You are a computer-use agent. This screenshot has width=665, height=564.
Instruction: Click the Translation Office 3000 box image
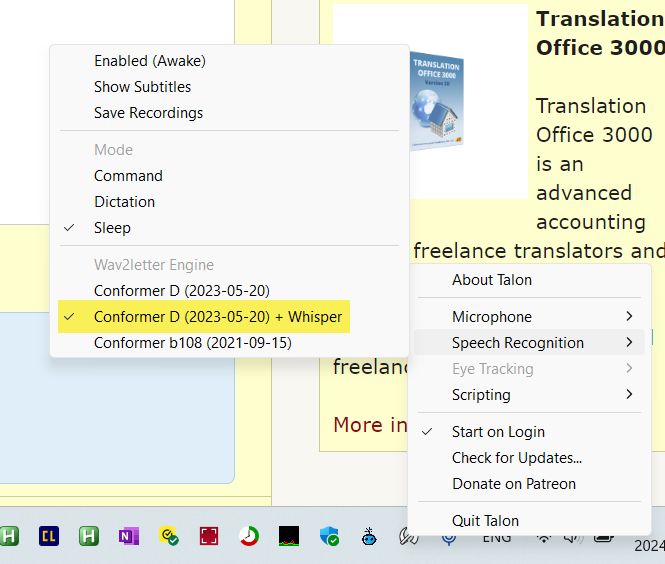(x=436, y=101)
